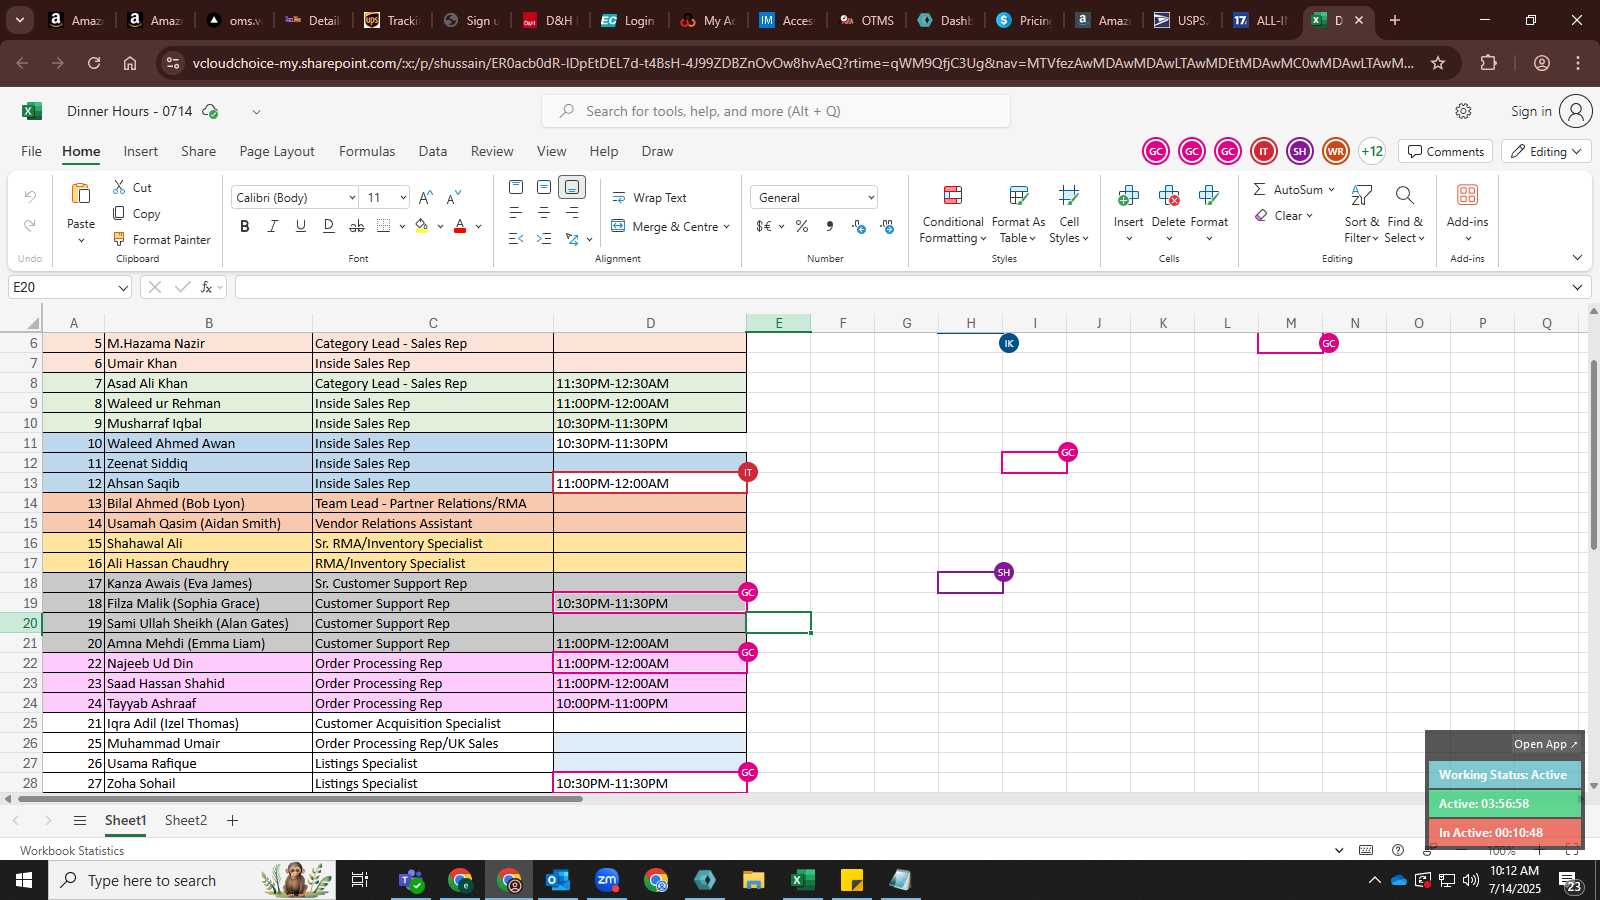Open fill colour picker

coord(440,227)
